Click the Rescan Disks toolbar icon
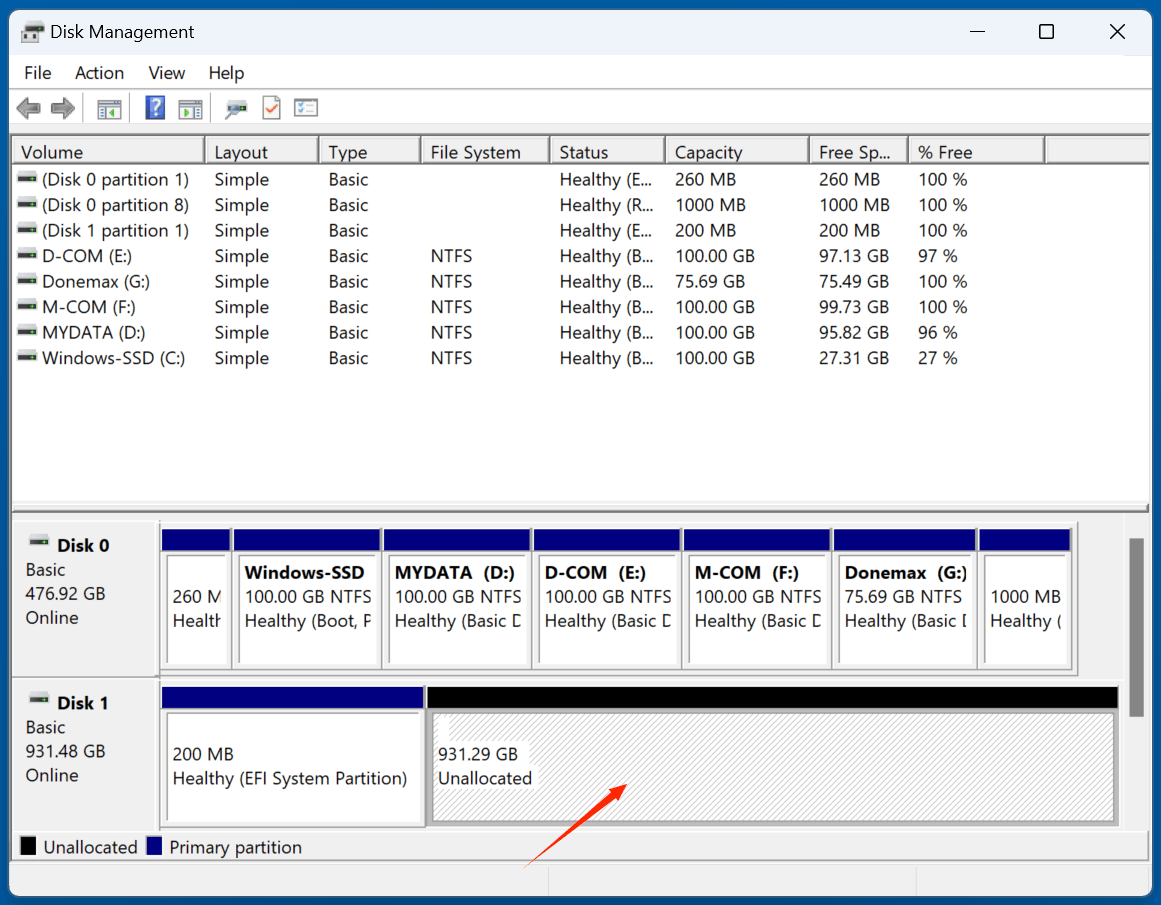 235,107
